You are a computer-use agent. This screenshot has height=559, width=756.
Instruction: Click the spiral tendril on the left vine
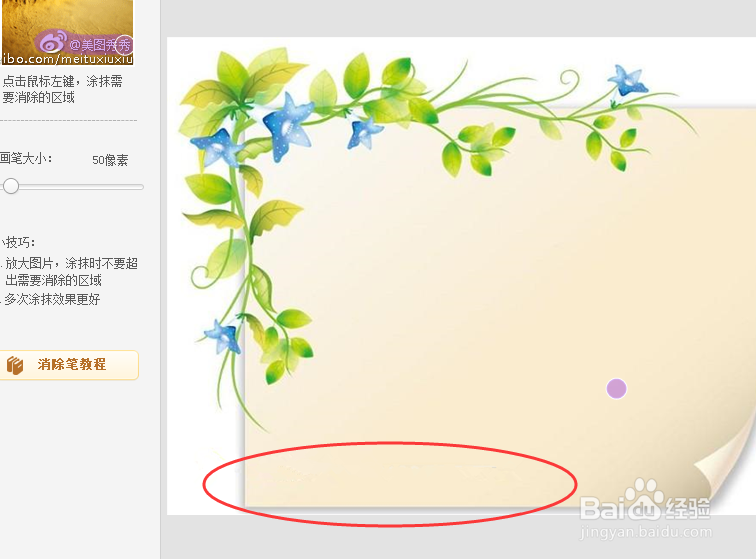pos(201,277)
